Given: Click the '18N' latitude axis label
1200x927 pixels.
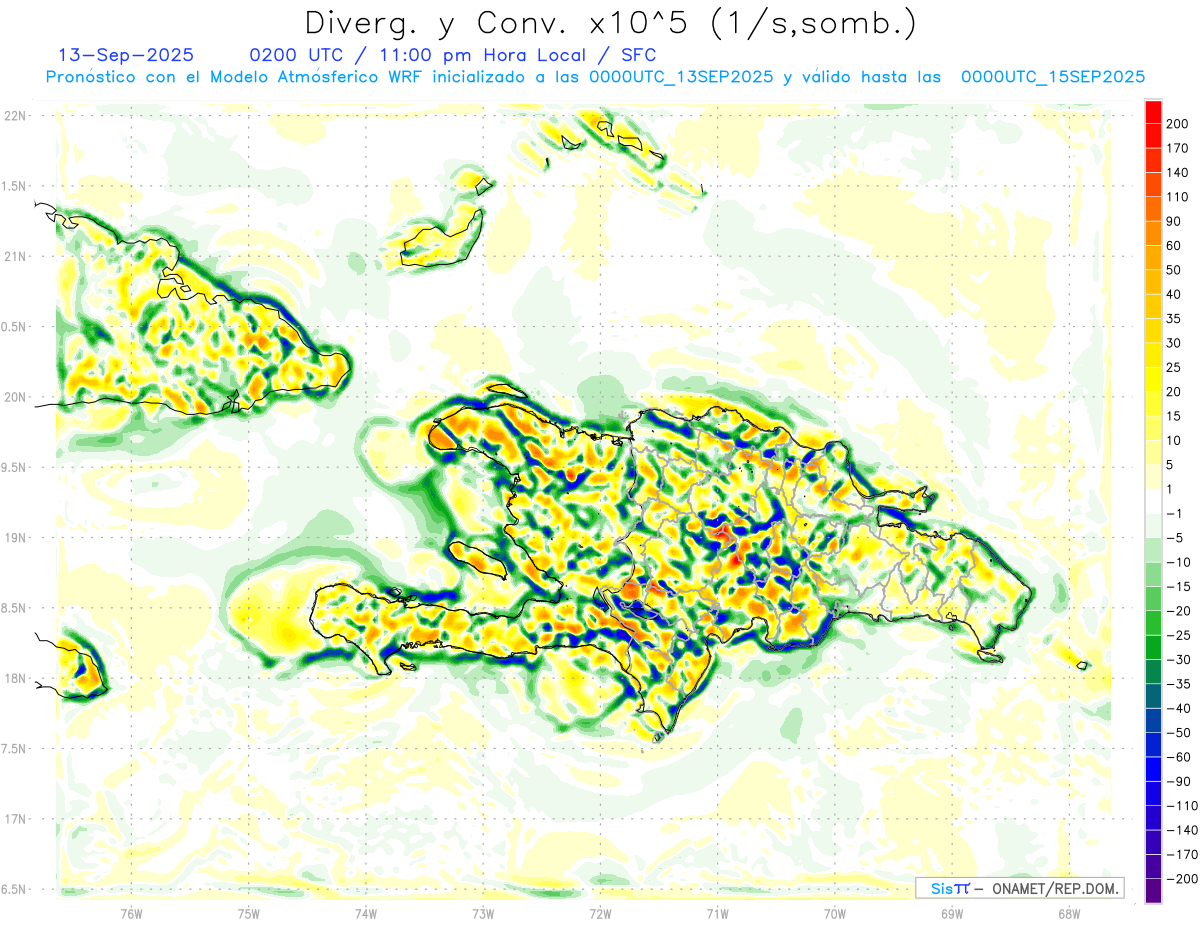Looking at the screenshot, I should 16,678.
